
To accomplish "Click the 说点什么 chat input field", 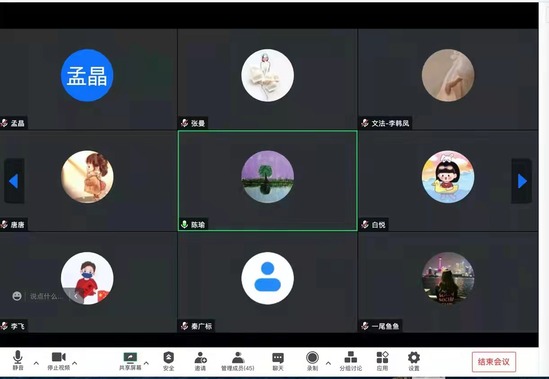I will [46, 296].
